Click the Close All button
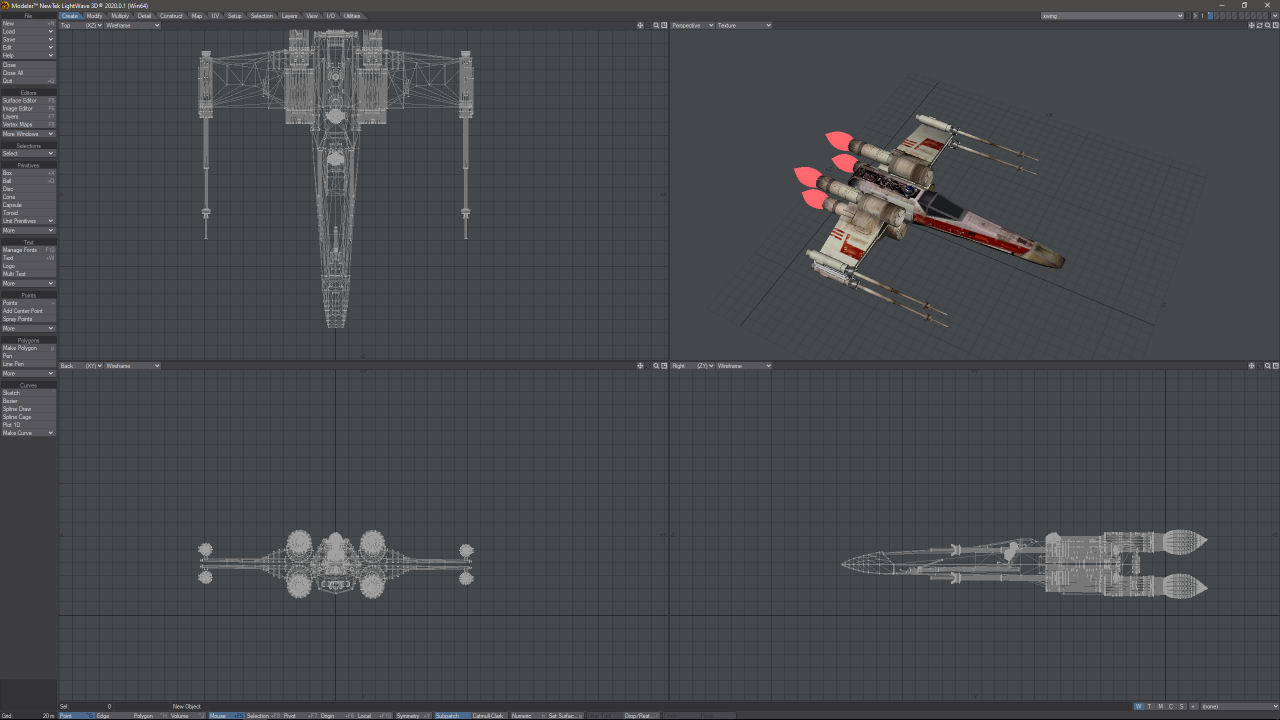 (28, 73)
